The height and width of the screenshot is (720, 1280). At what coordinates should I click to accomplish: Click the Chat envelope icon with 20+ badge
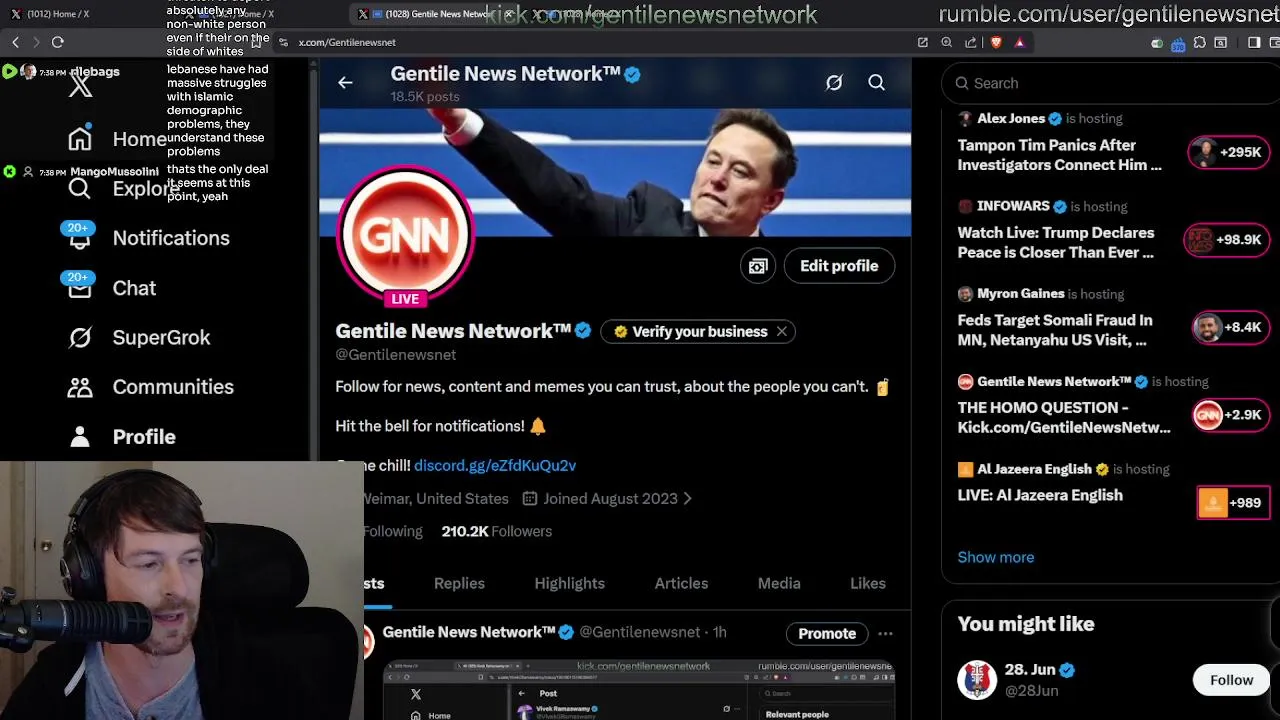coord(80,288)
